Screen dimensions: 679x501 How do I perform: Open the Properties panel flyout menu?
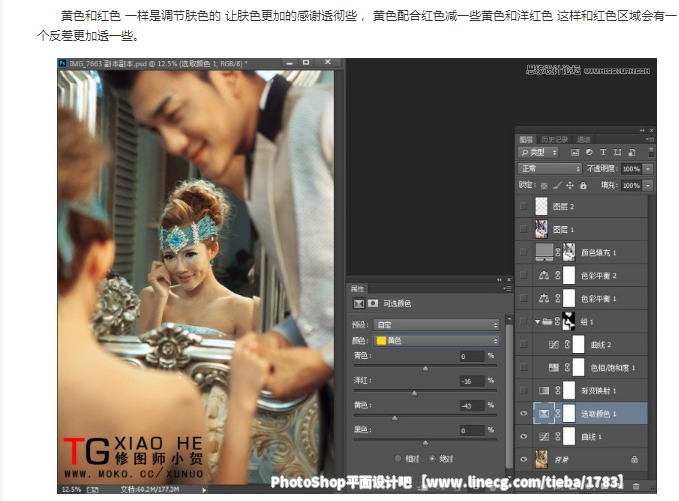tap(508, 288)
